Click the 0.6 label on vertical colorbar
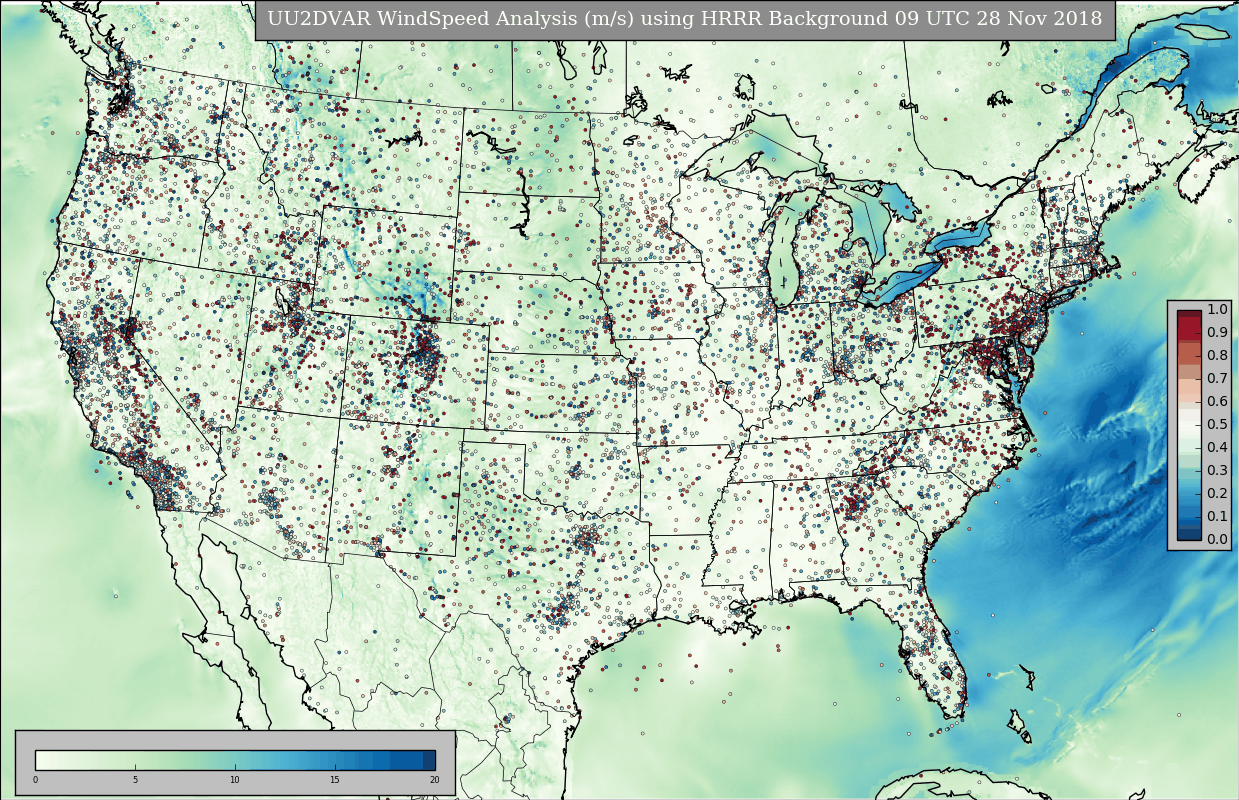 pyautogui.click(x=1217, y=401)
